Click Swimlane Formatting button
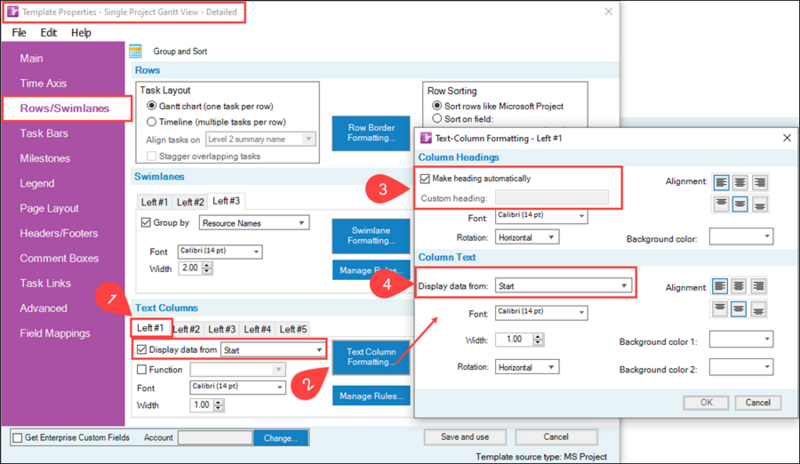 [371, 236]
